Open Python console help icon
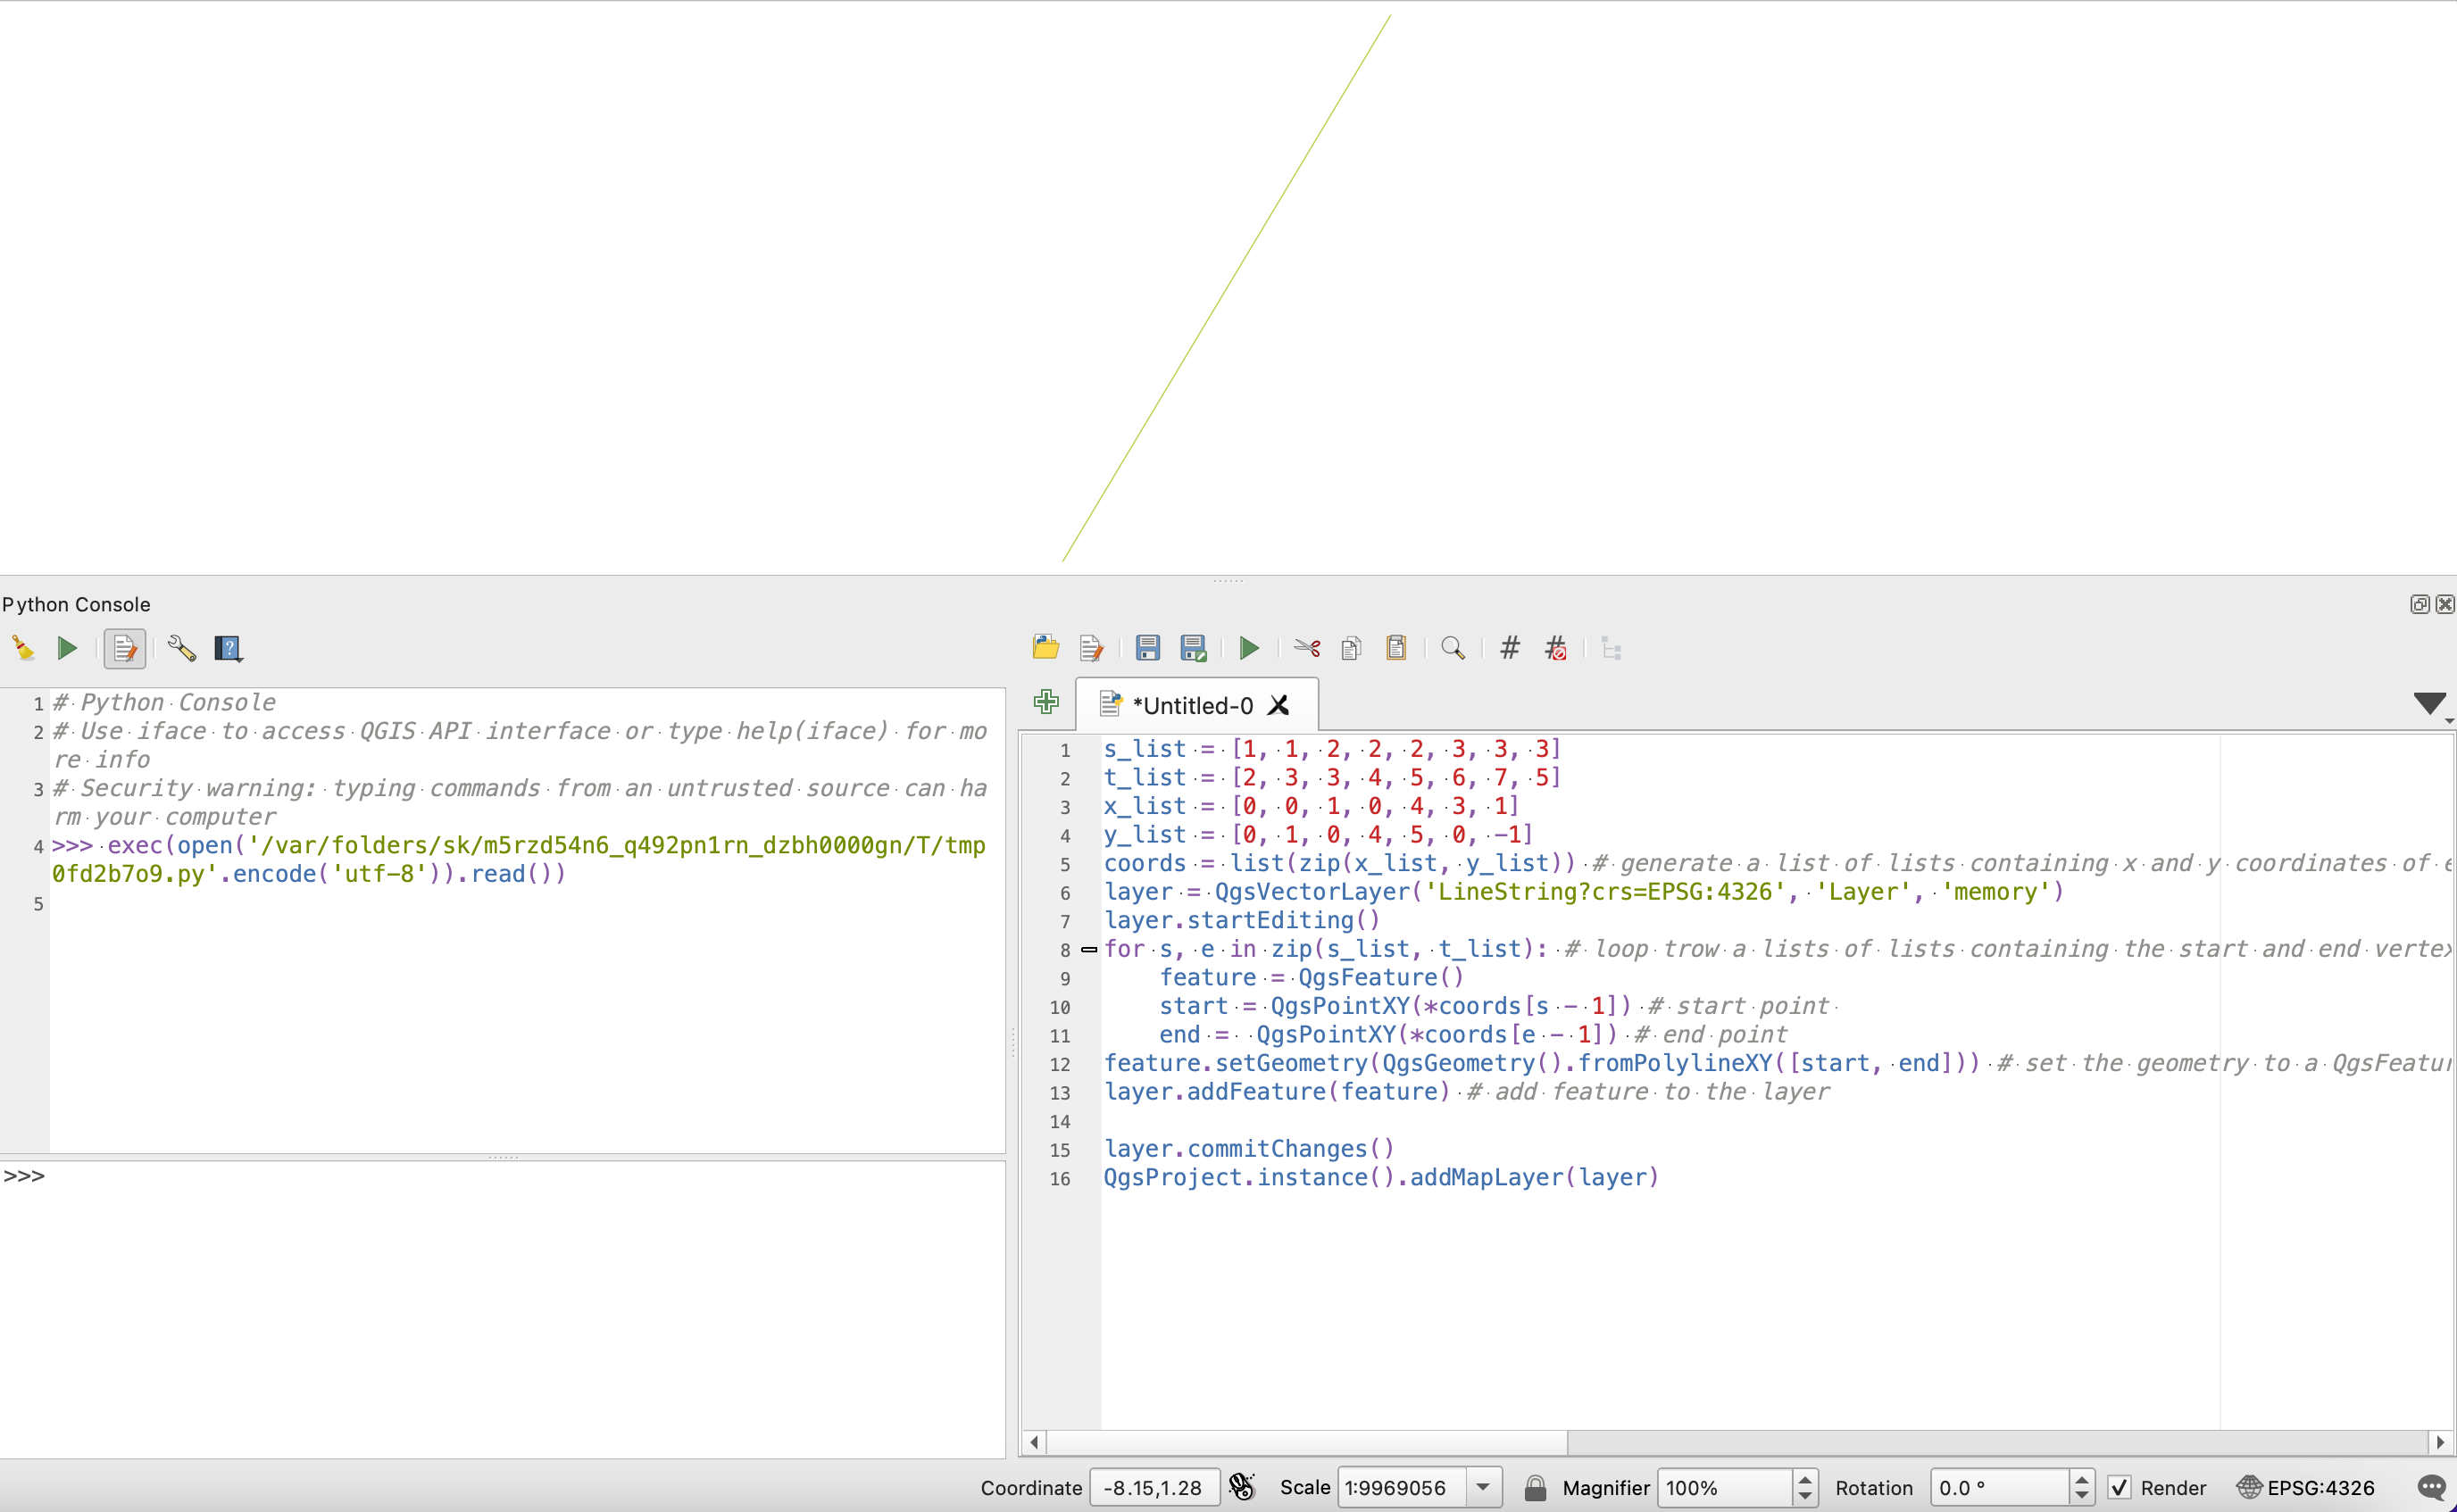The height and width of the screenshot is (1512, 2457). click(228, 648)
